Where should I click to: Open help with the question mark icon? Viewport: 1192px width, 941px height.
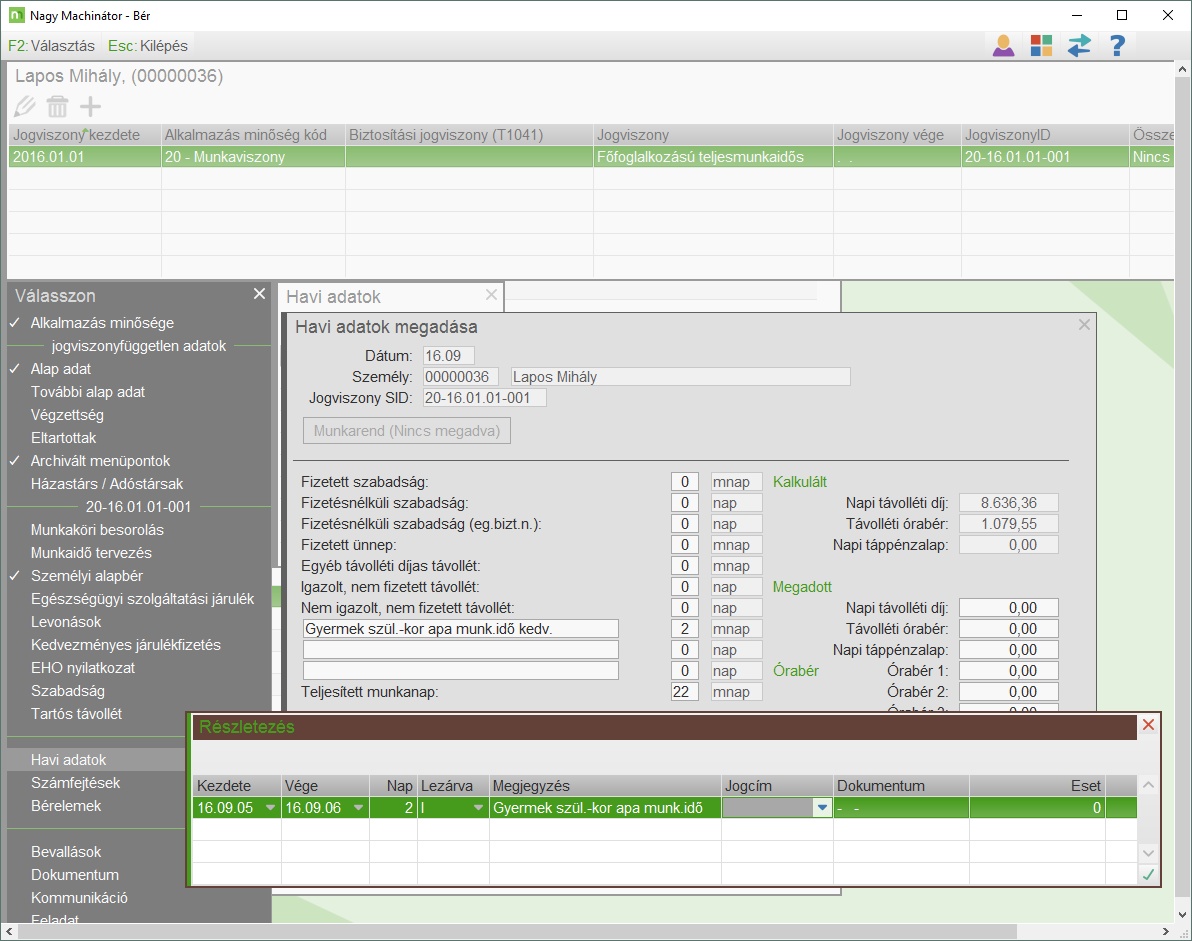(x=1117, y=45)
